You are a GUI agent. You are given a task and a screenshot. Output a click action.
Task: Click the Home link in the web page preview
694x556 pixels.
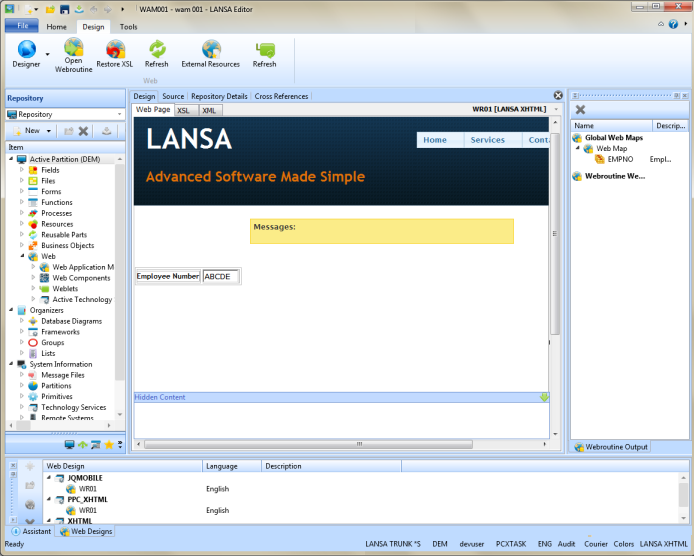point(435,140)
